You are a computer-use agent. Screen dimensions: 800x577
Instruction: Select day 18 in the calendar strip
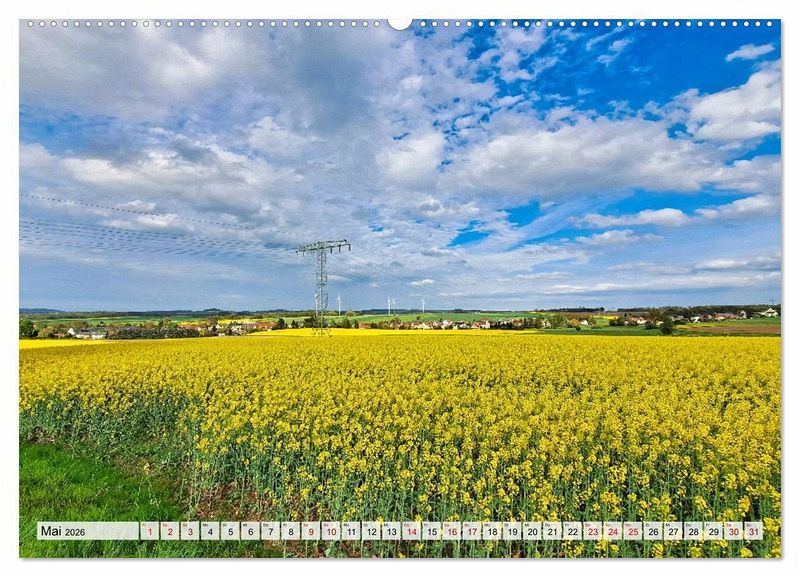pyautogui.click(x=492, y=531)
